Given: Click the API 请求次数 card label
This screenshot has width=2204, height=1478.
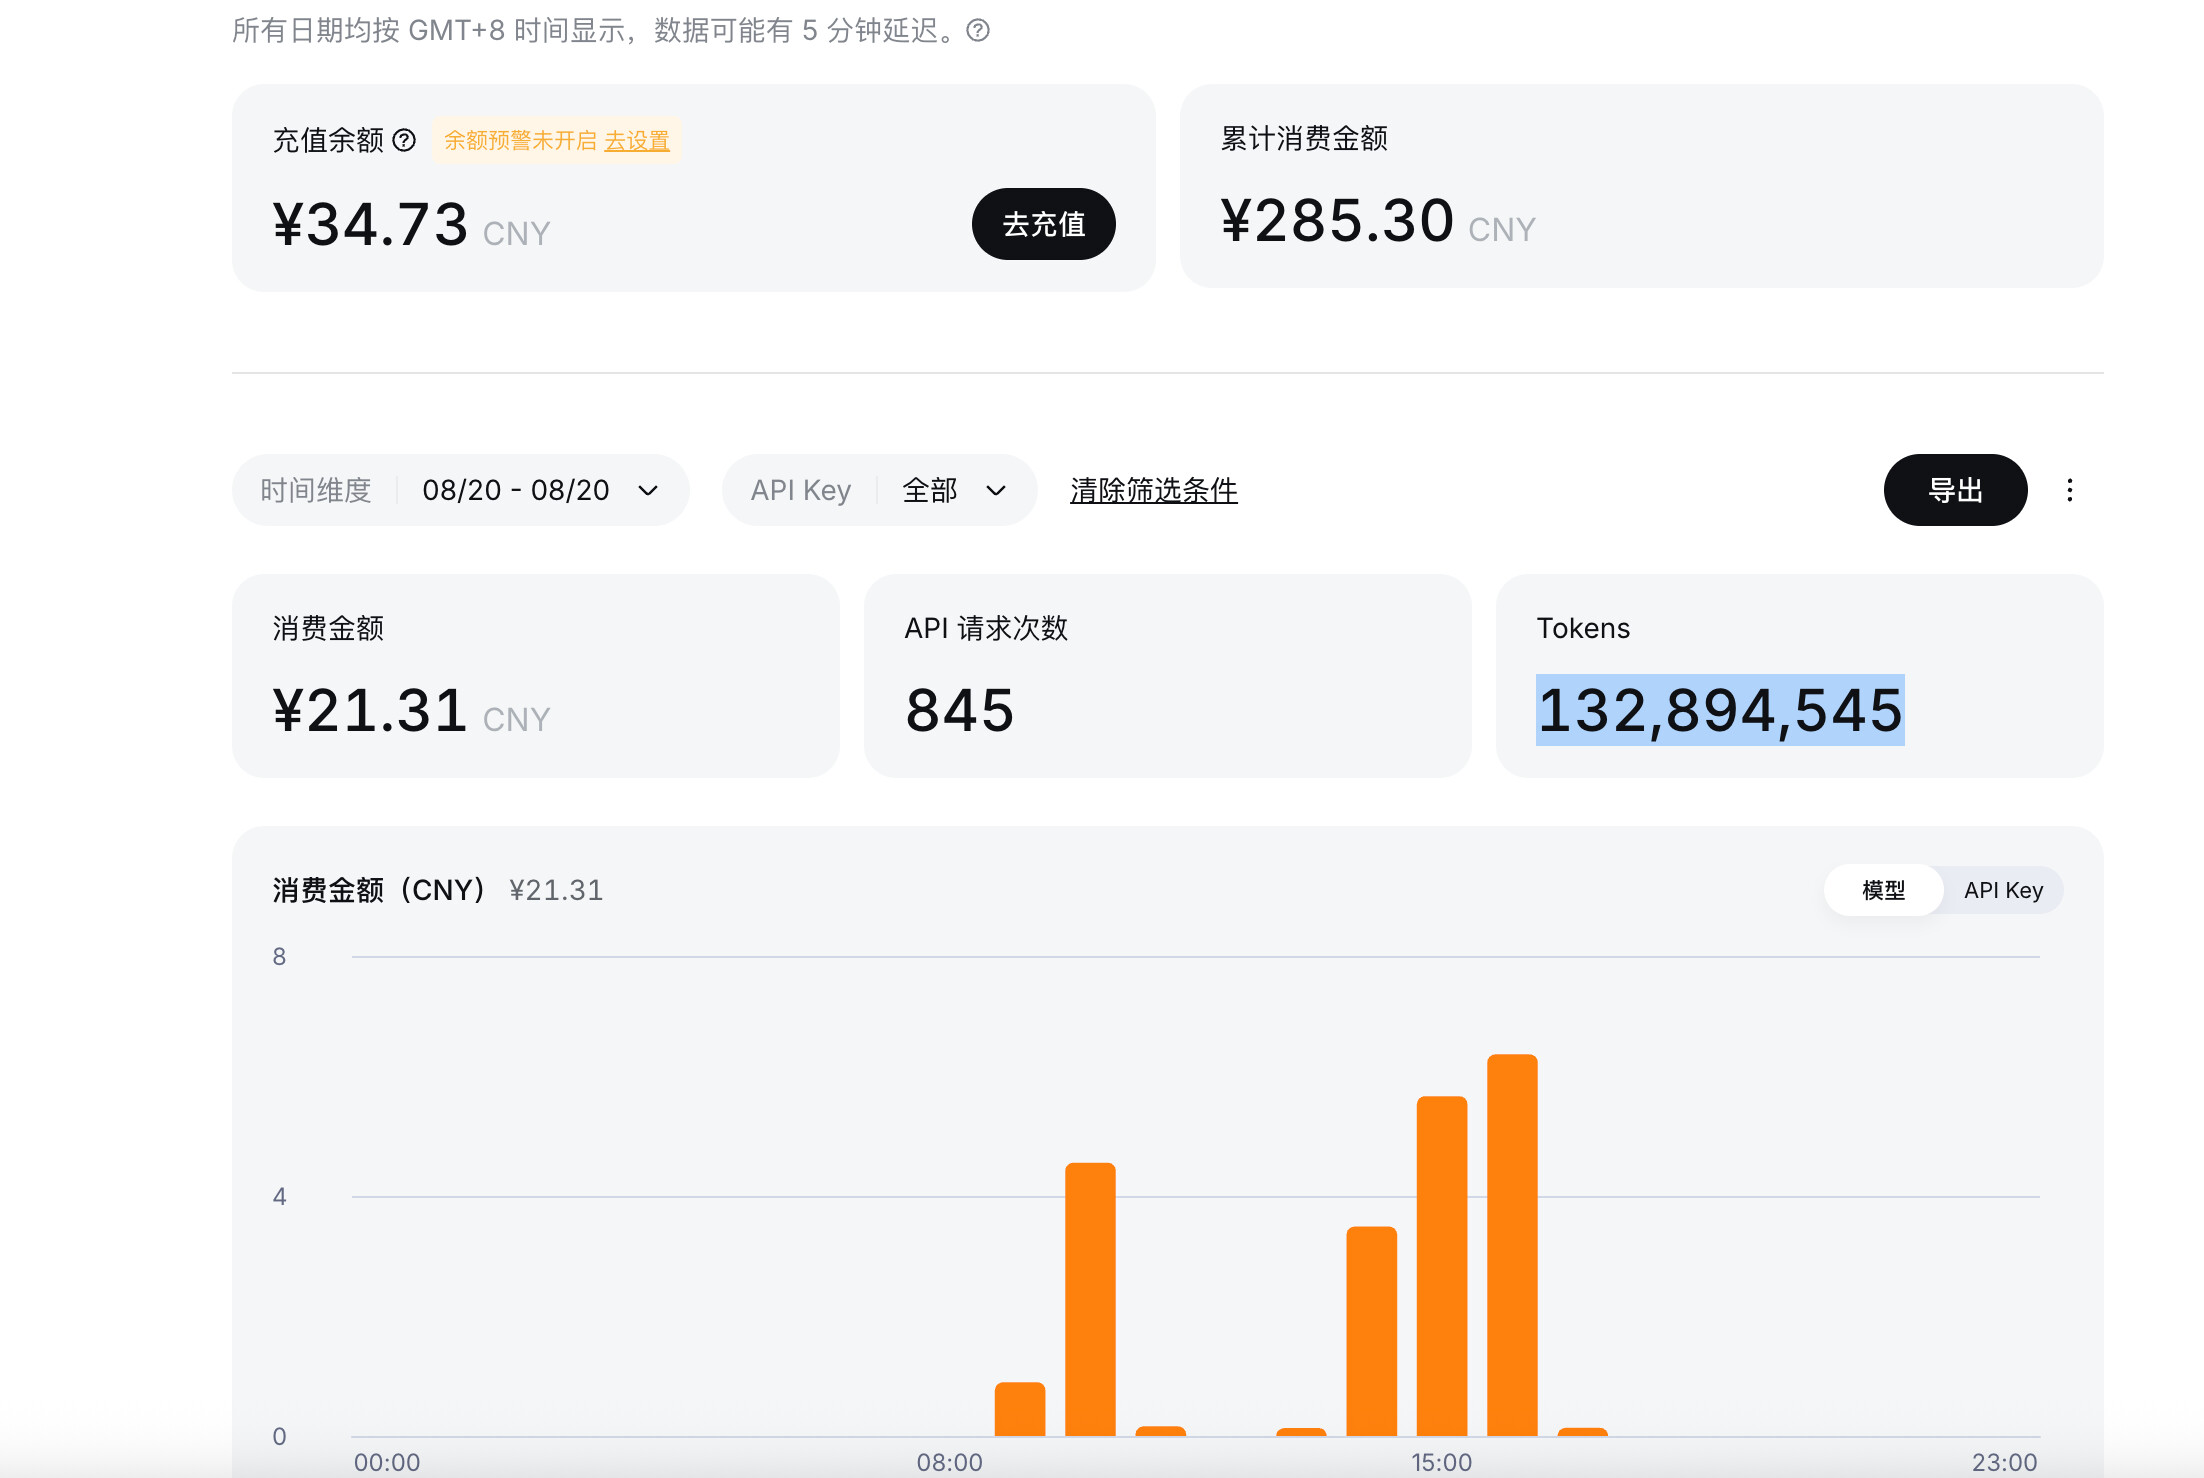Looking at the screenshot, I should [x=986, y=628].
